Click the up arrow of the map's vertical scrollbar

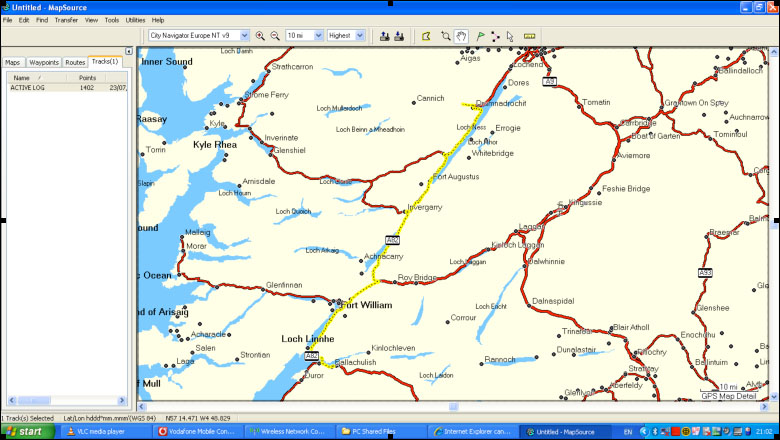point(774,52)
